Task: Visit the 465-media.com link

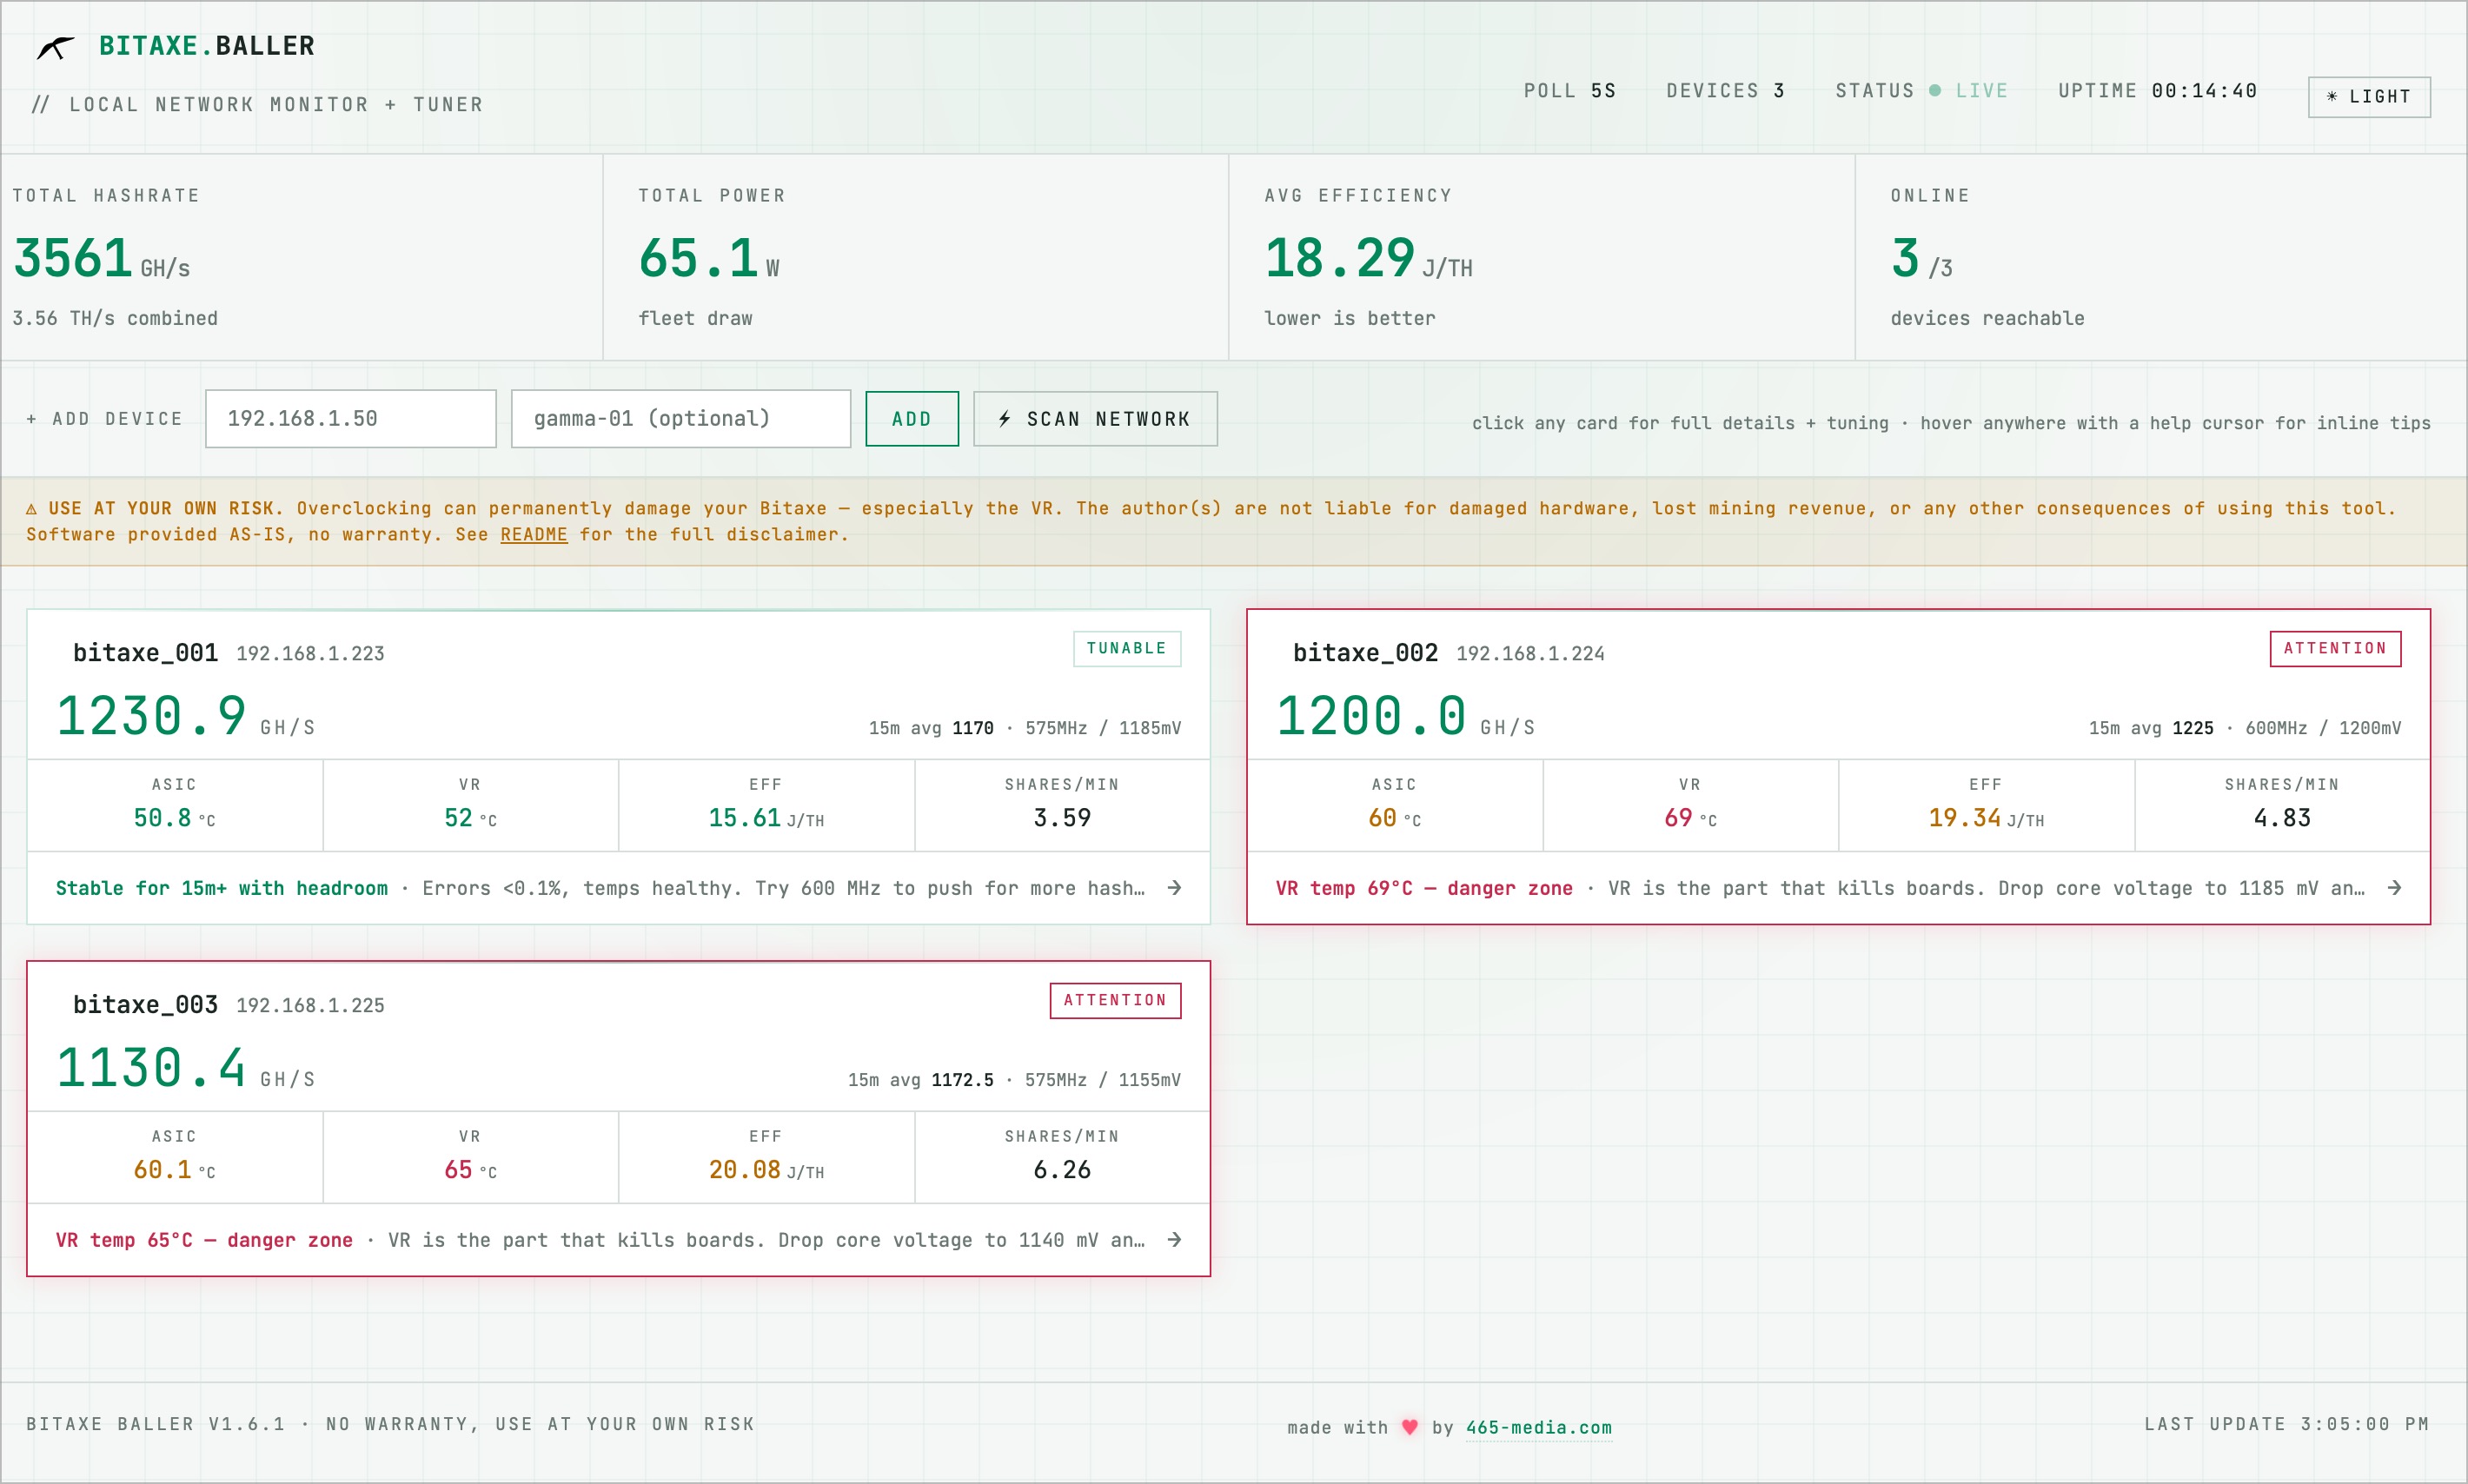Action: [x=1539, y=1427]
